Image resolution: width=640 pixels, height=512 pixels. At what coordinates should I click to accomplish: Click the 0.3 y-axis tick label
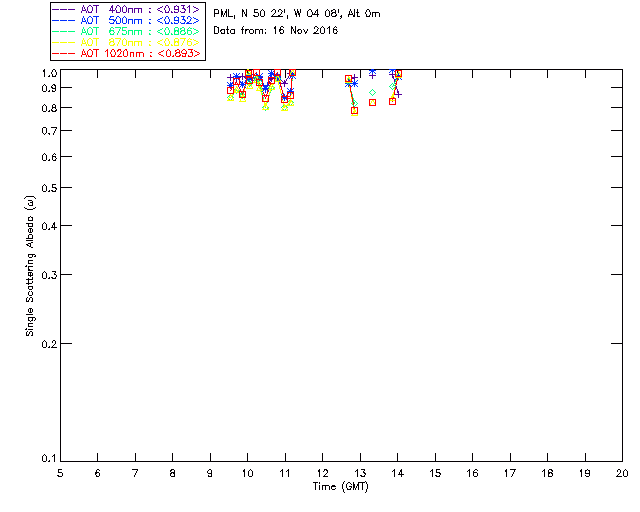(x=49, y=275)
